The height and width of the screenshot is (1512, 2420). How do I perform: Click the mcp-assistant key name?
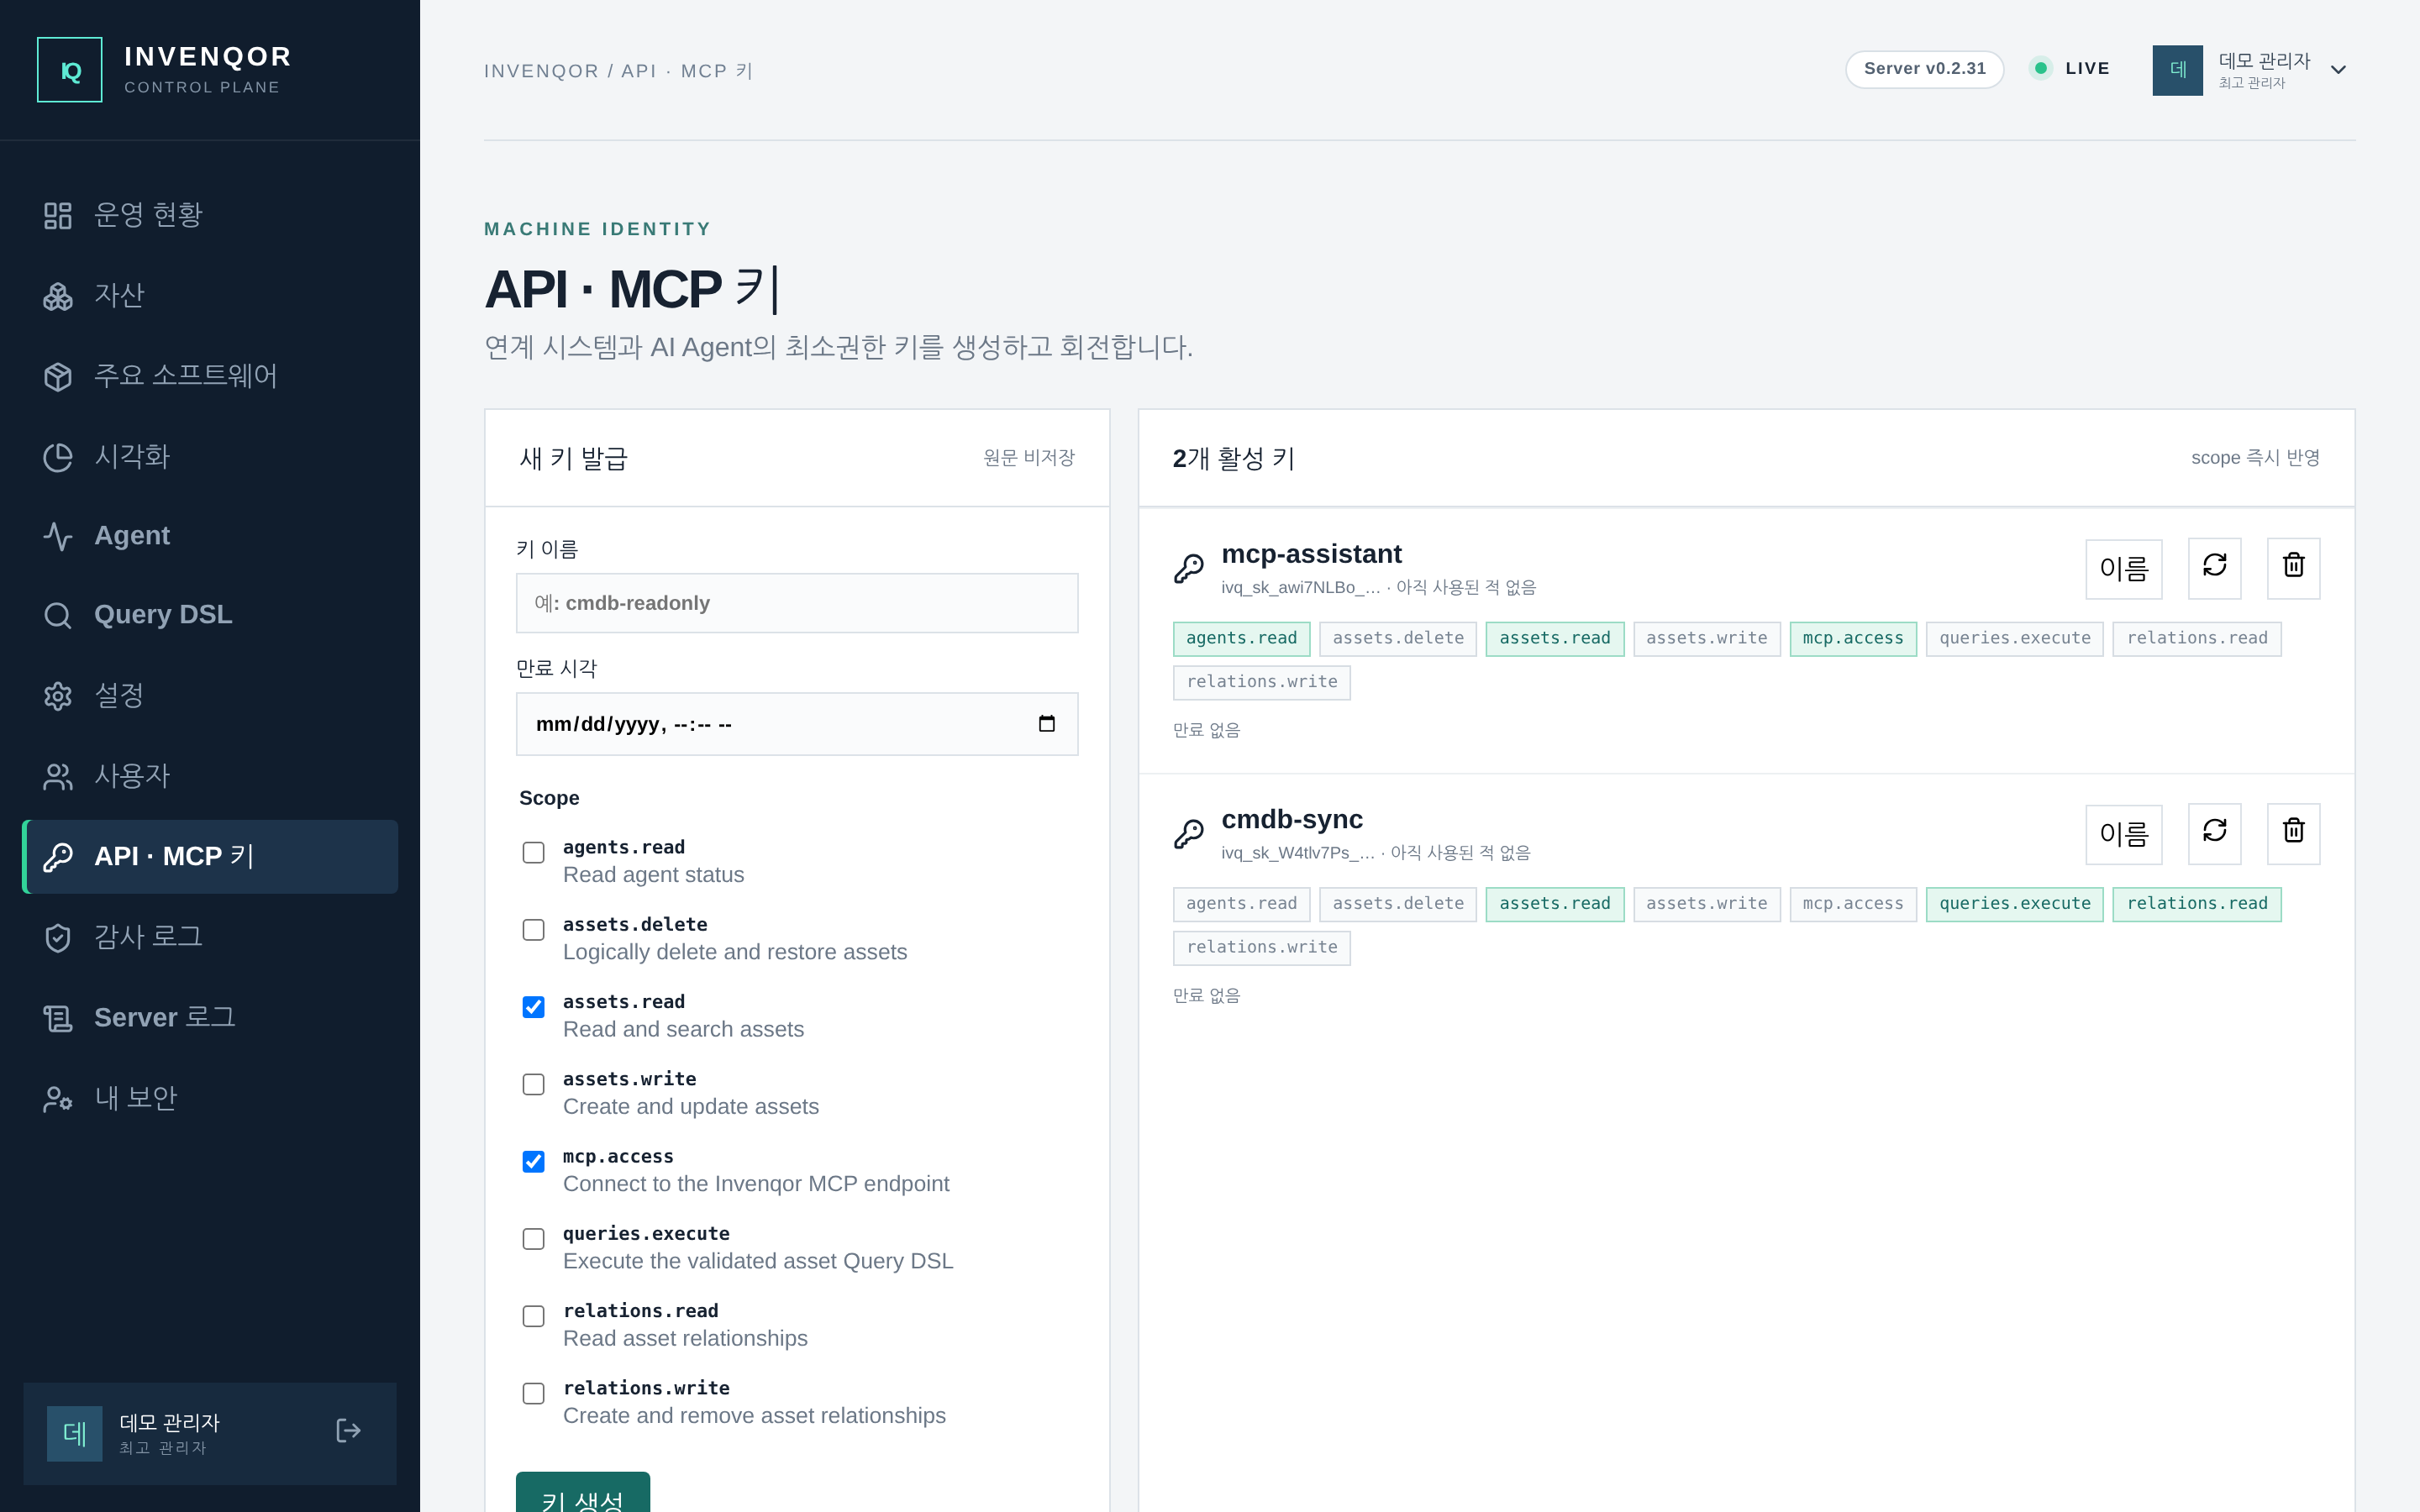[1311, 554]
